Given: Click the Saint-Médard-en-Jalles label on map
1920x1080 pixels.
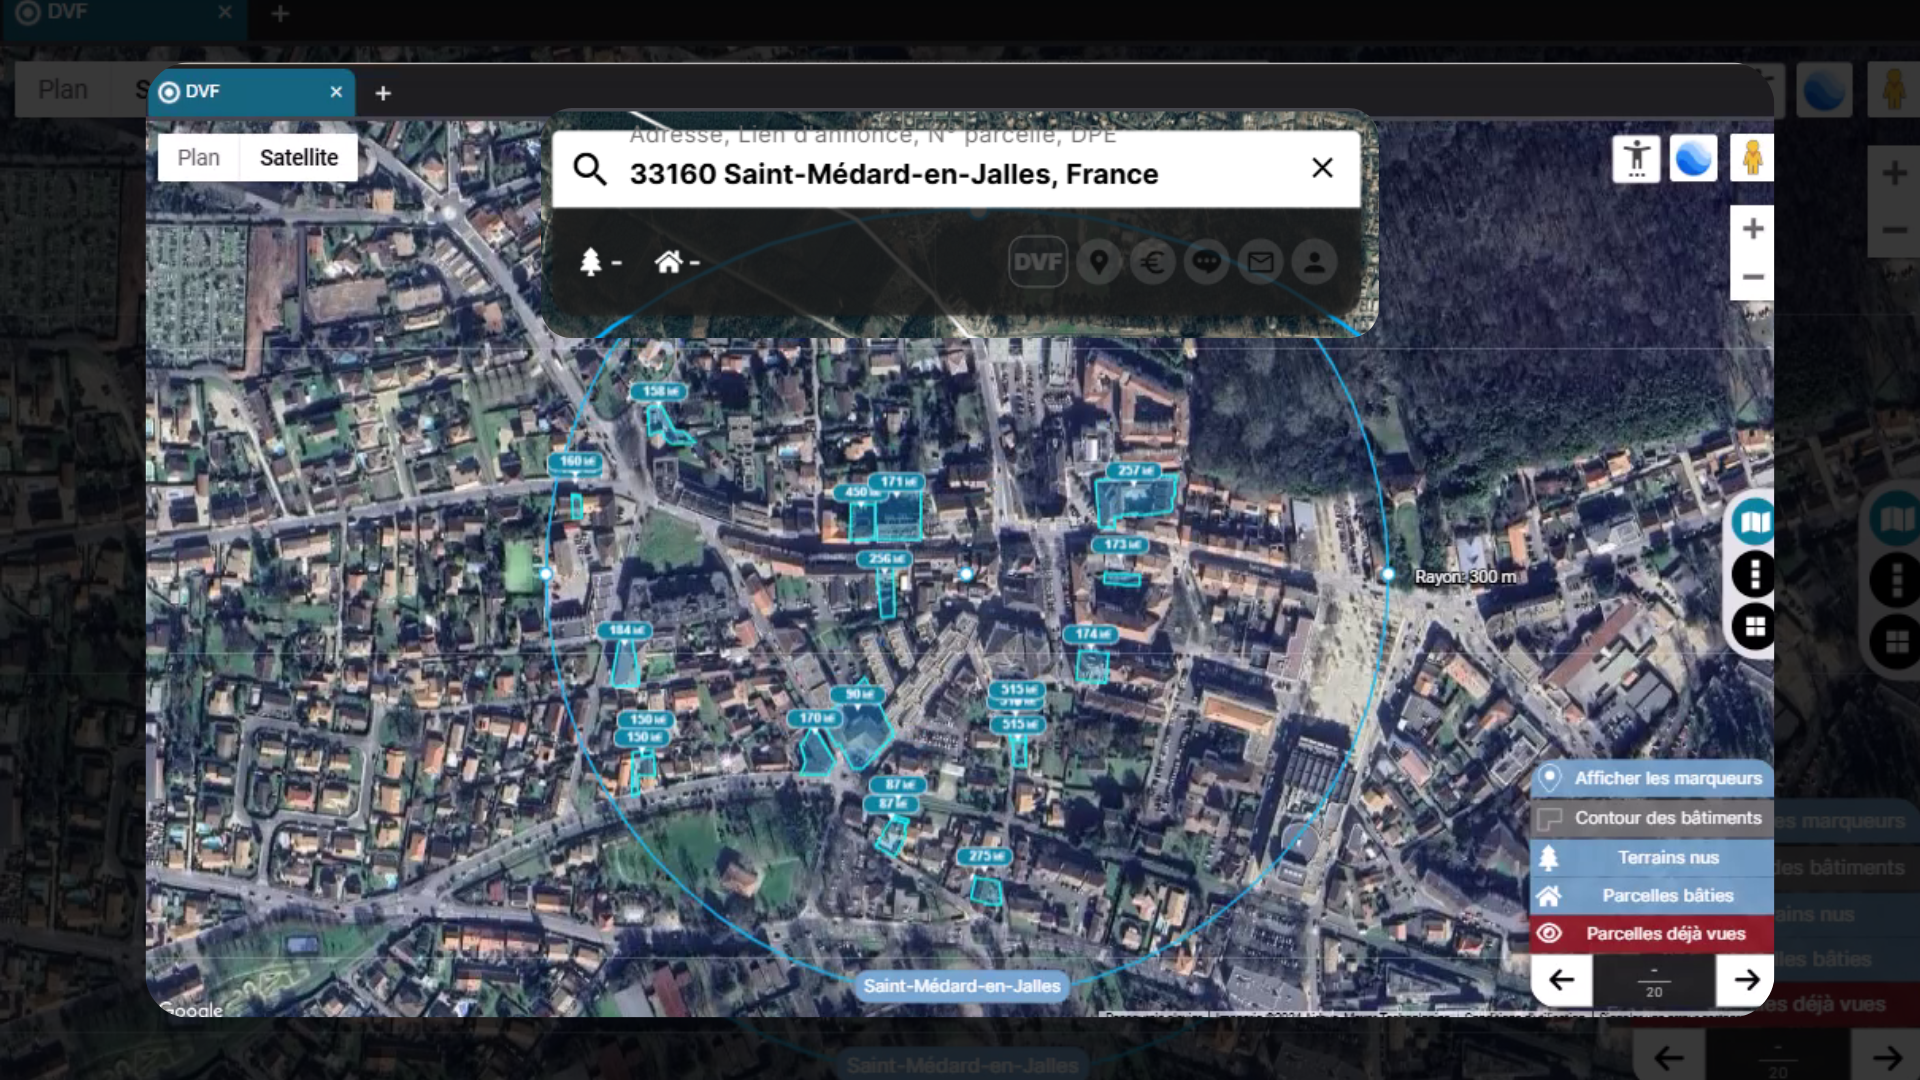Looking at the screenshot, I should [x=962, y=986].
